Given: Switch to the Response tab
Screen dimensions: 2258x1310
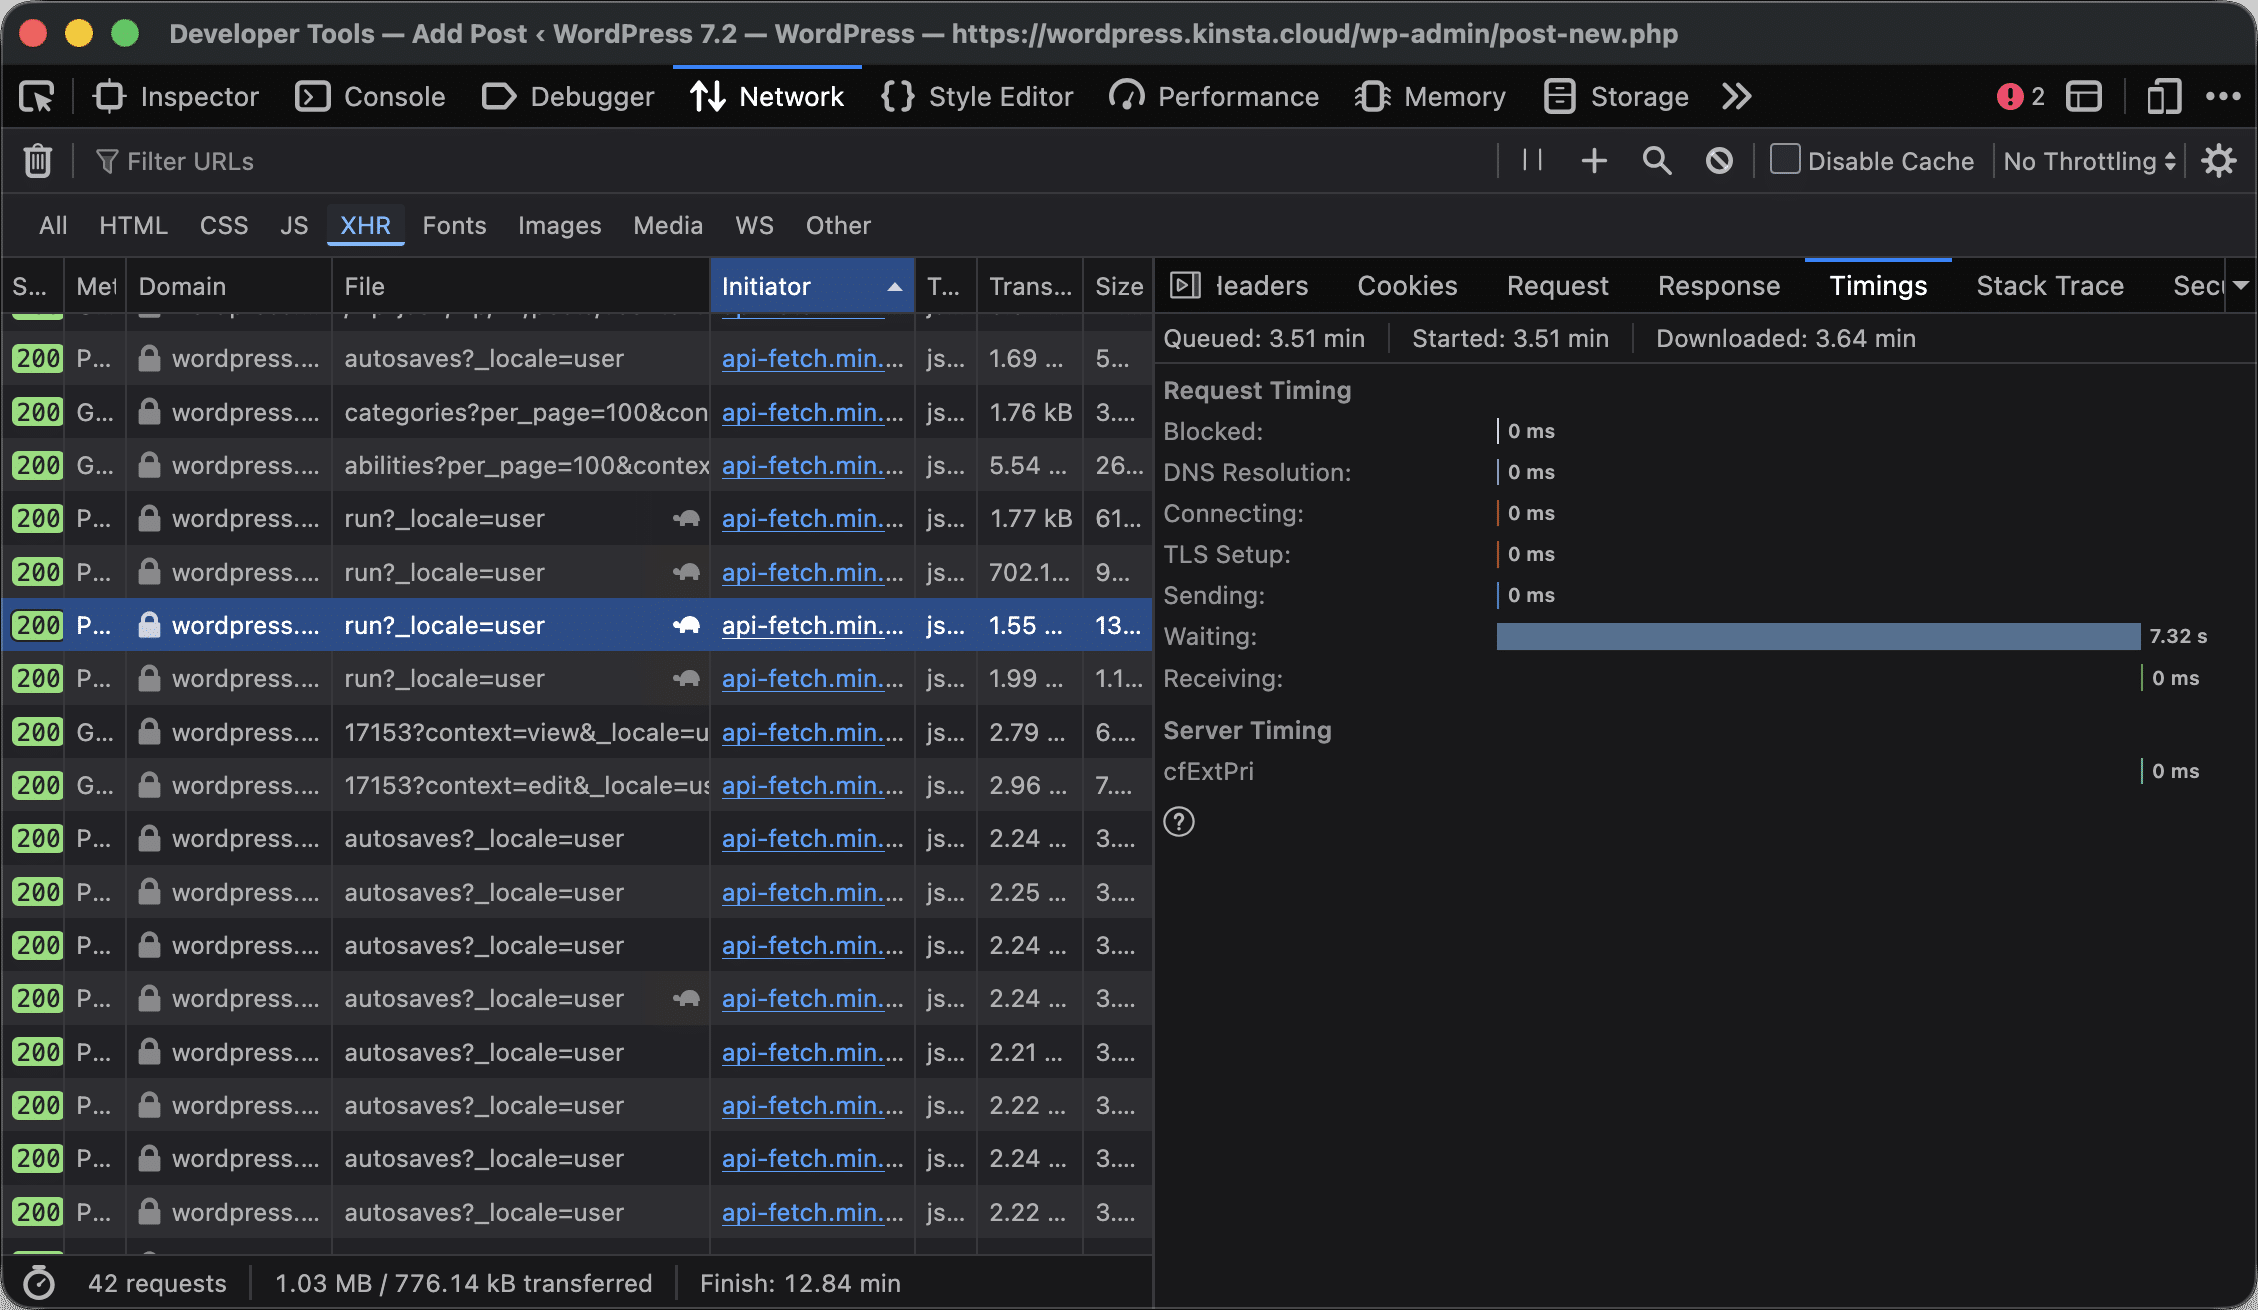Looking at the screenshot, I should pos(1719,286).
